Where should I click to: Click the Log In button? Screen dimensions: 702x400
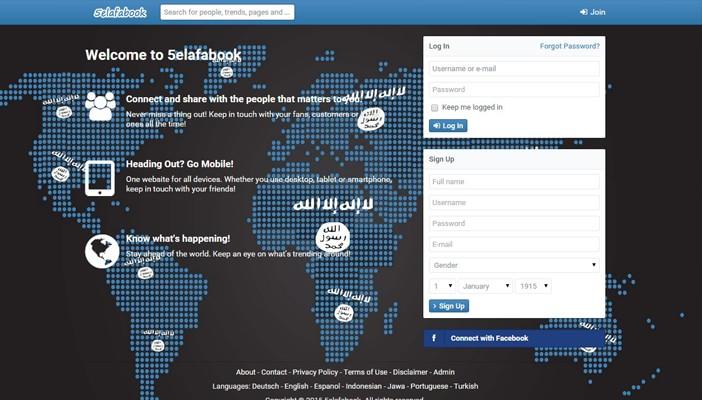[448, 126]
